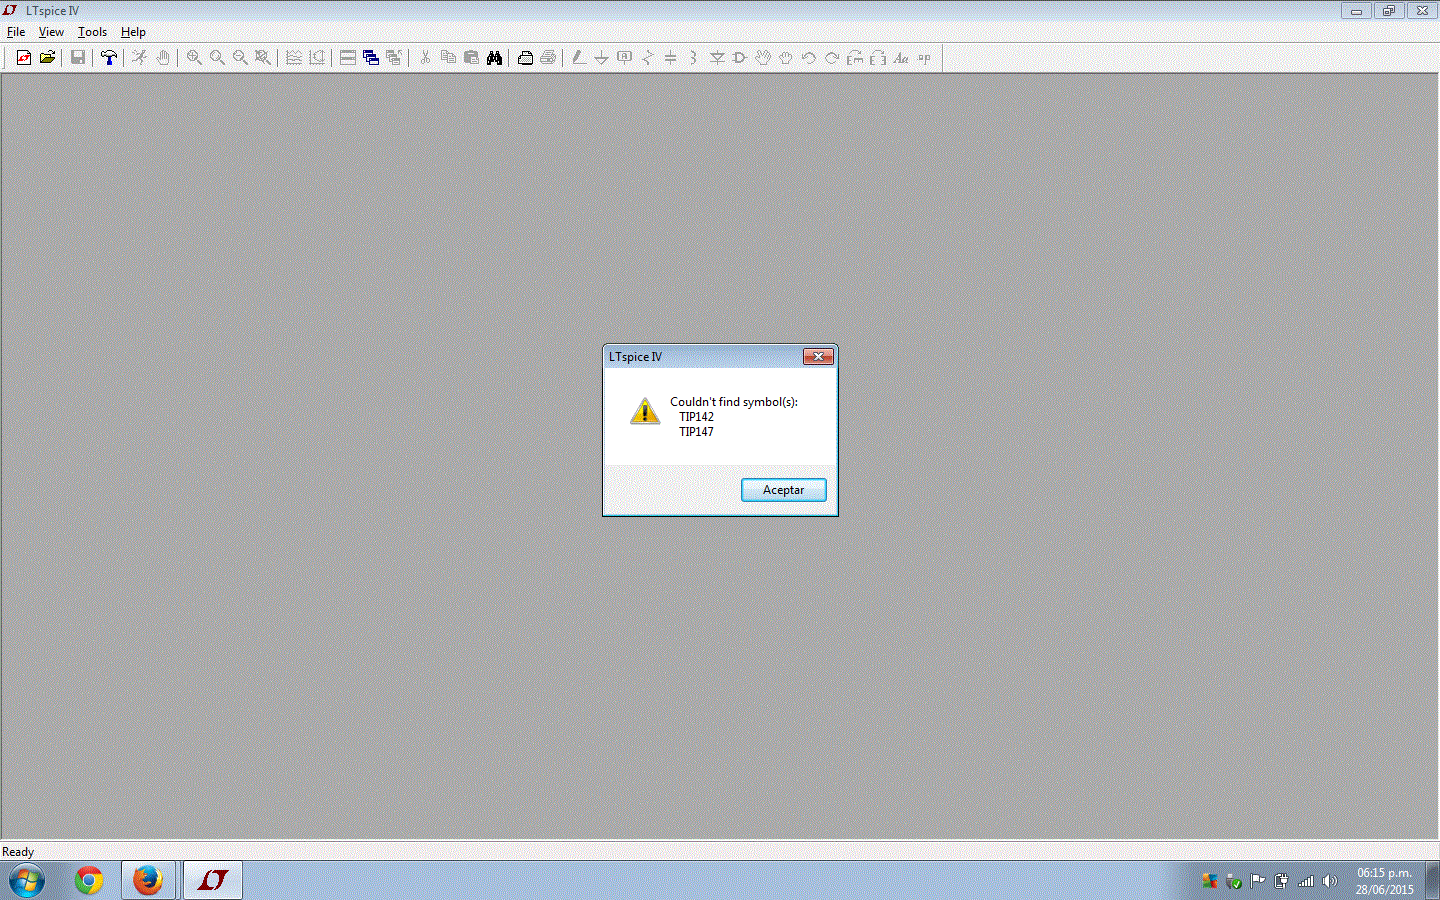Open the Help menu
The height and width of the screenshot is (900, 1440).
click(x=133, y=32)
